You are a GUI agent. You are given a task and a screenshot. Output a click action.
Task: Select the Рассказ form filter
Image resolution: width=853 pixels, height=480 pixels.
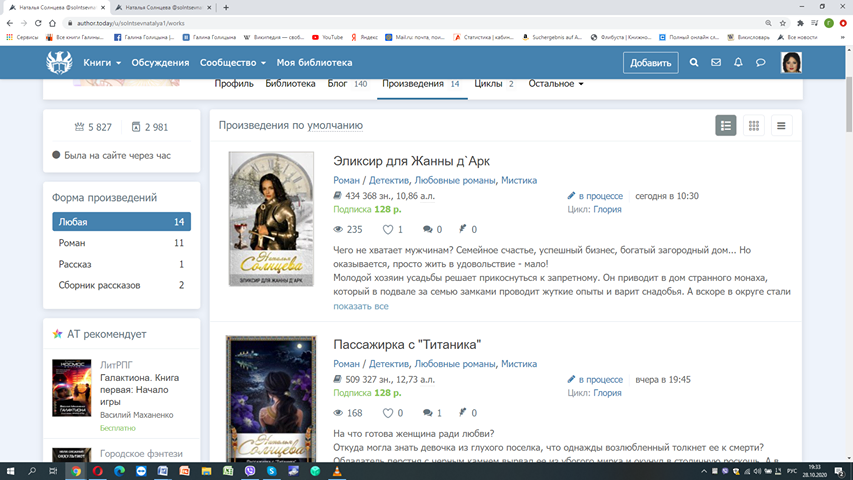tap(75, 264)
